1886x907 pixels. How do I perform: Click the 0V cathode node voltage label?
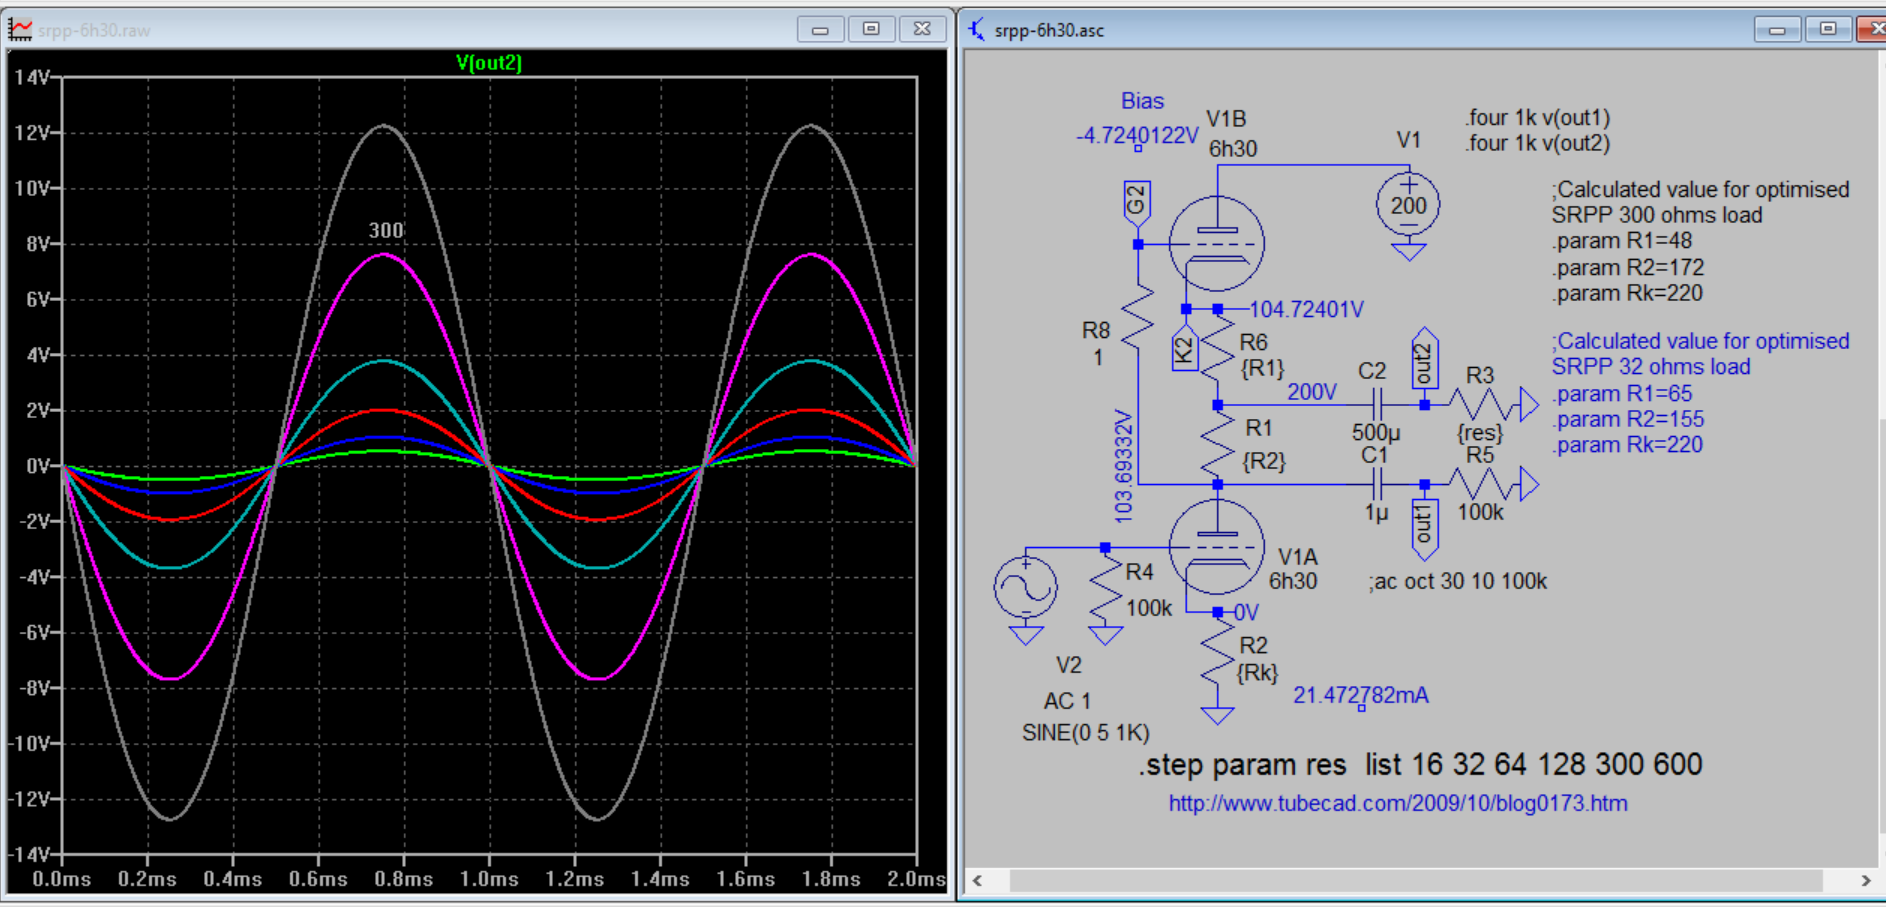[1246, 613]
